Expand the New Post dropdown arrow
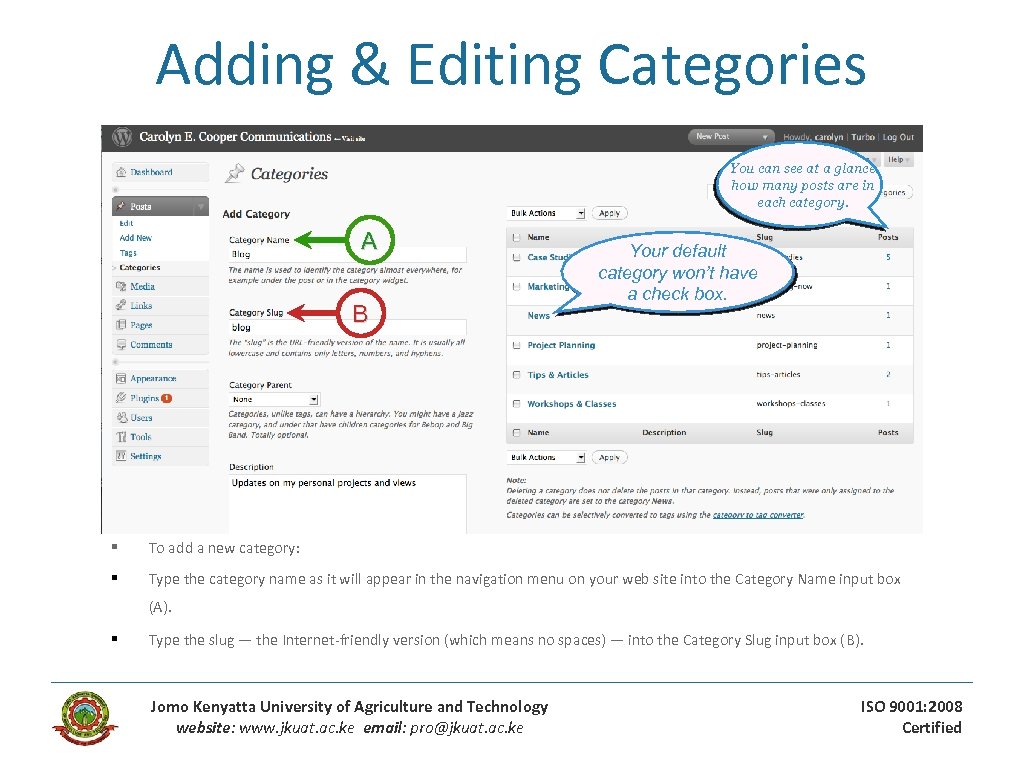 767,137
